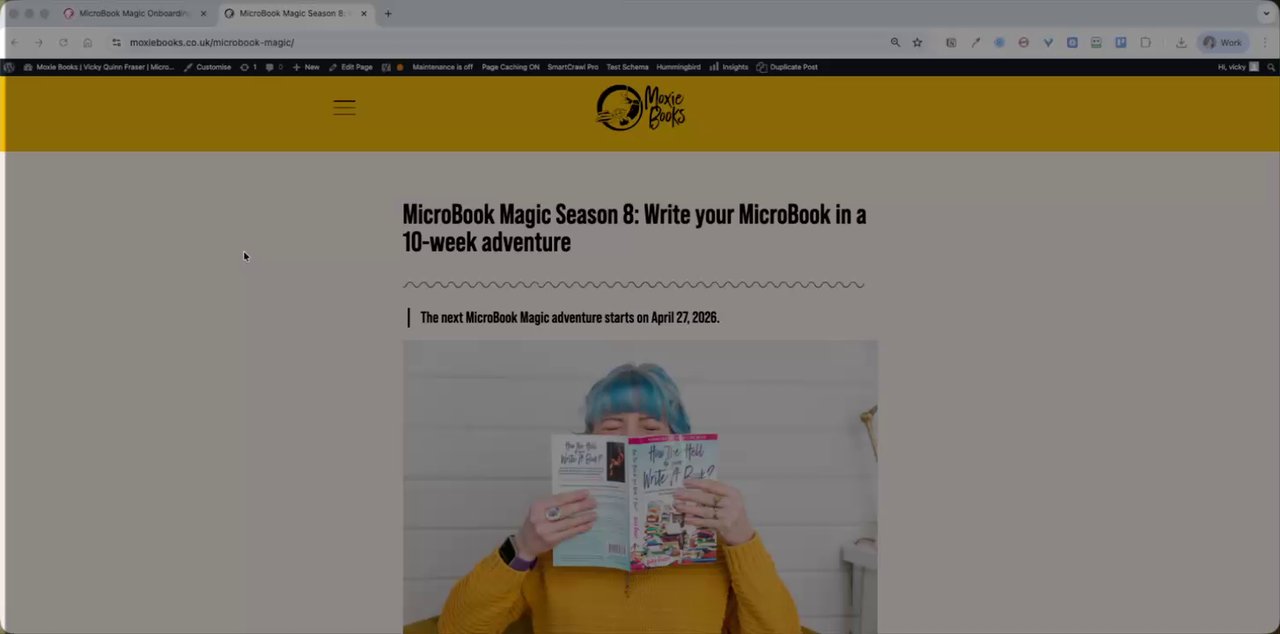
Task: Switch to MicroBook Magic Onboarding tab
Action: coord(134,13)
